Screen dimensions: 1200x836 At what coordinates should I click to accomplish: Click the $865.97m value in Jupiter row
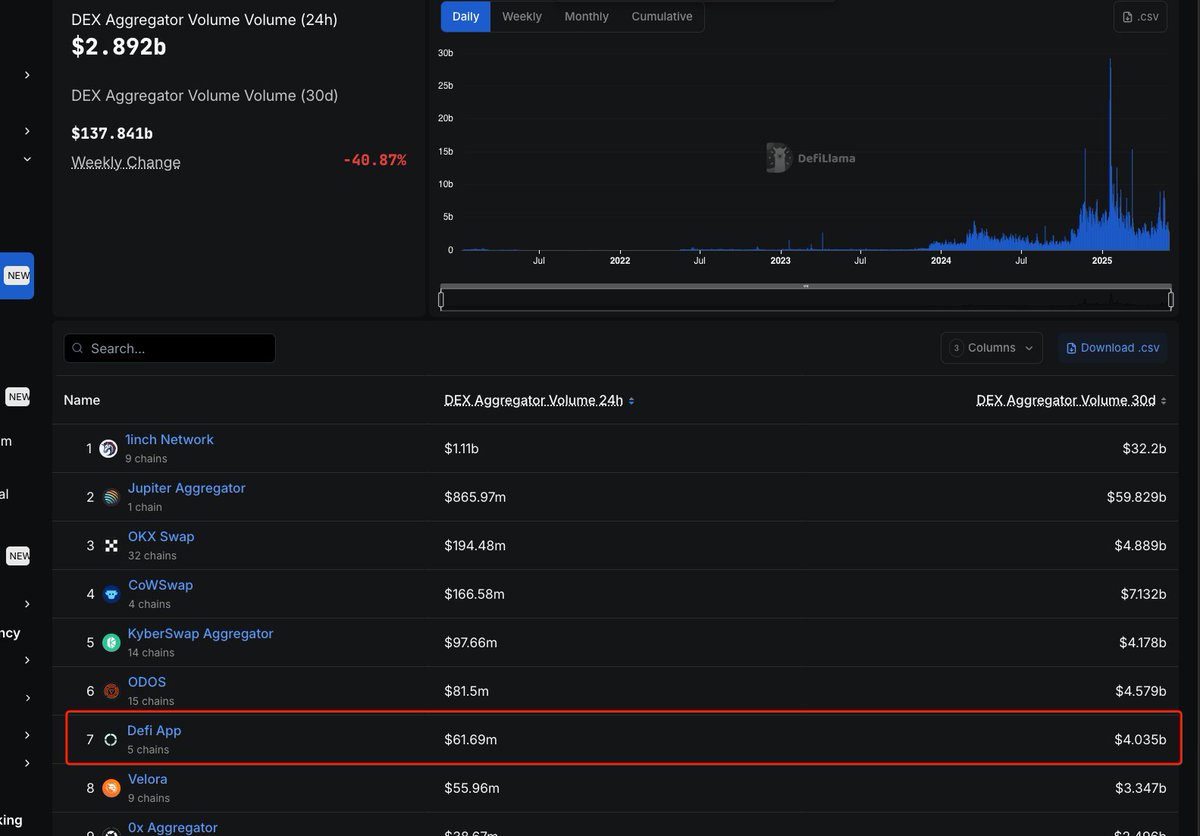coord(475,497)
